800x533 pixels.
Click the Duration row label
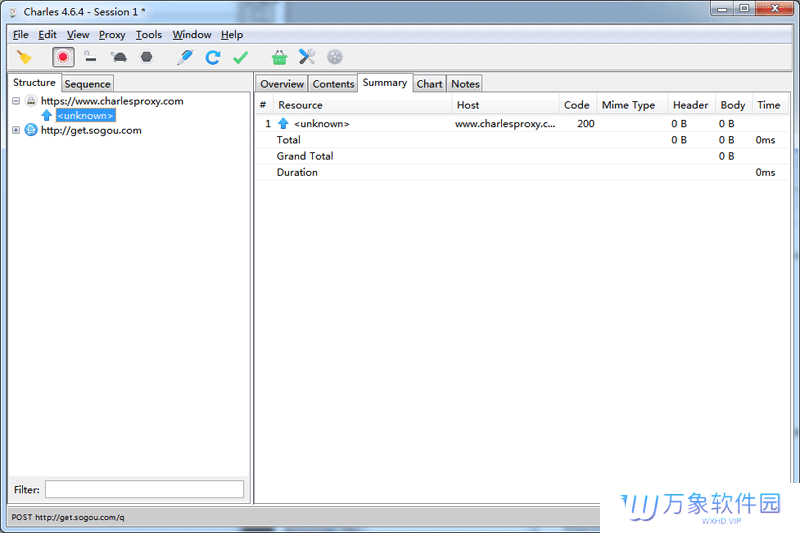pyautogui.click(x=297, y=172)
